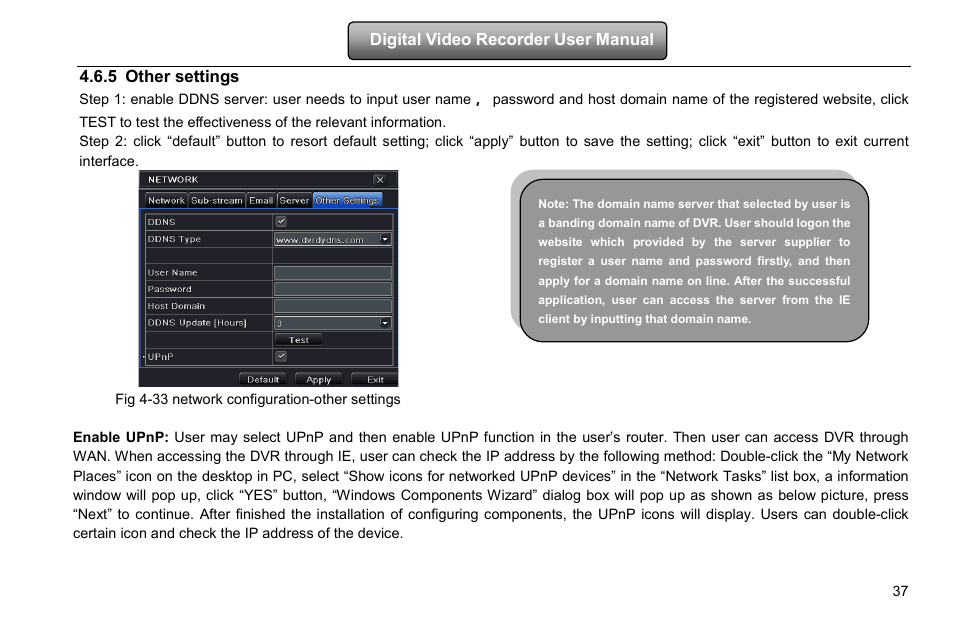This screenshot has width=954, height=636.
Task: Restore settings with the Default button
Action: [x=263, y=379]
